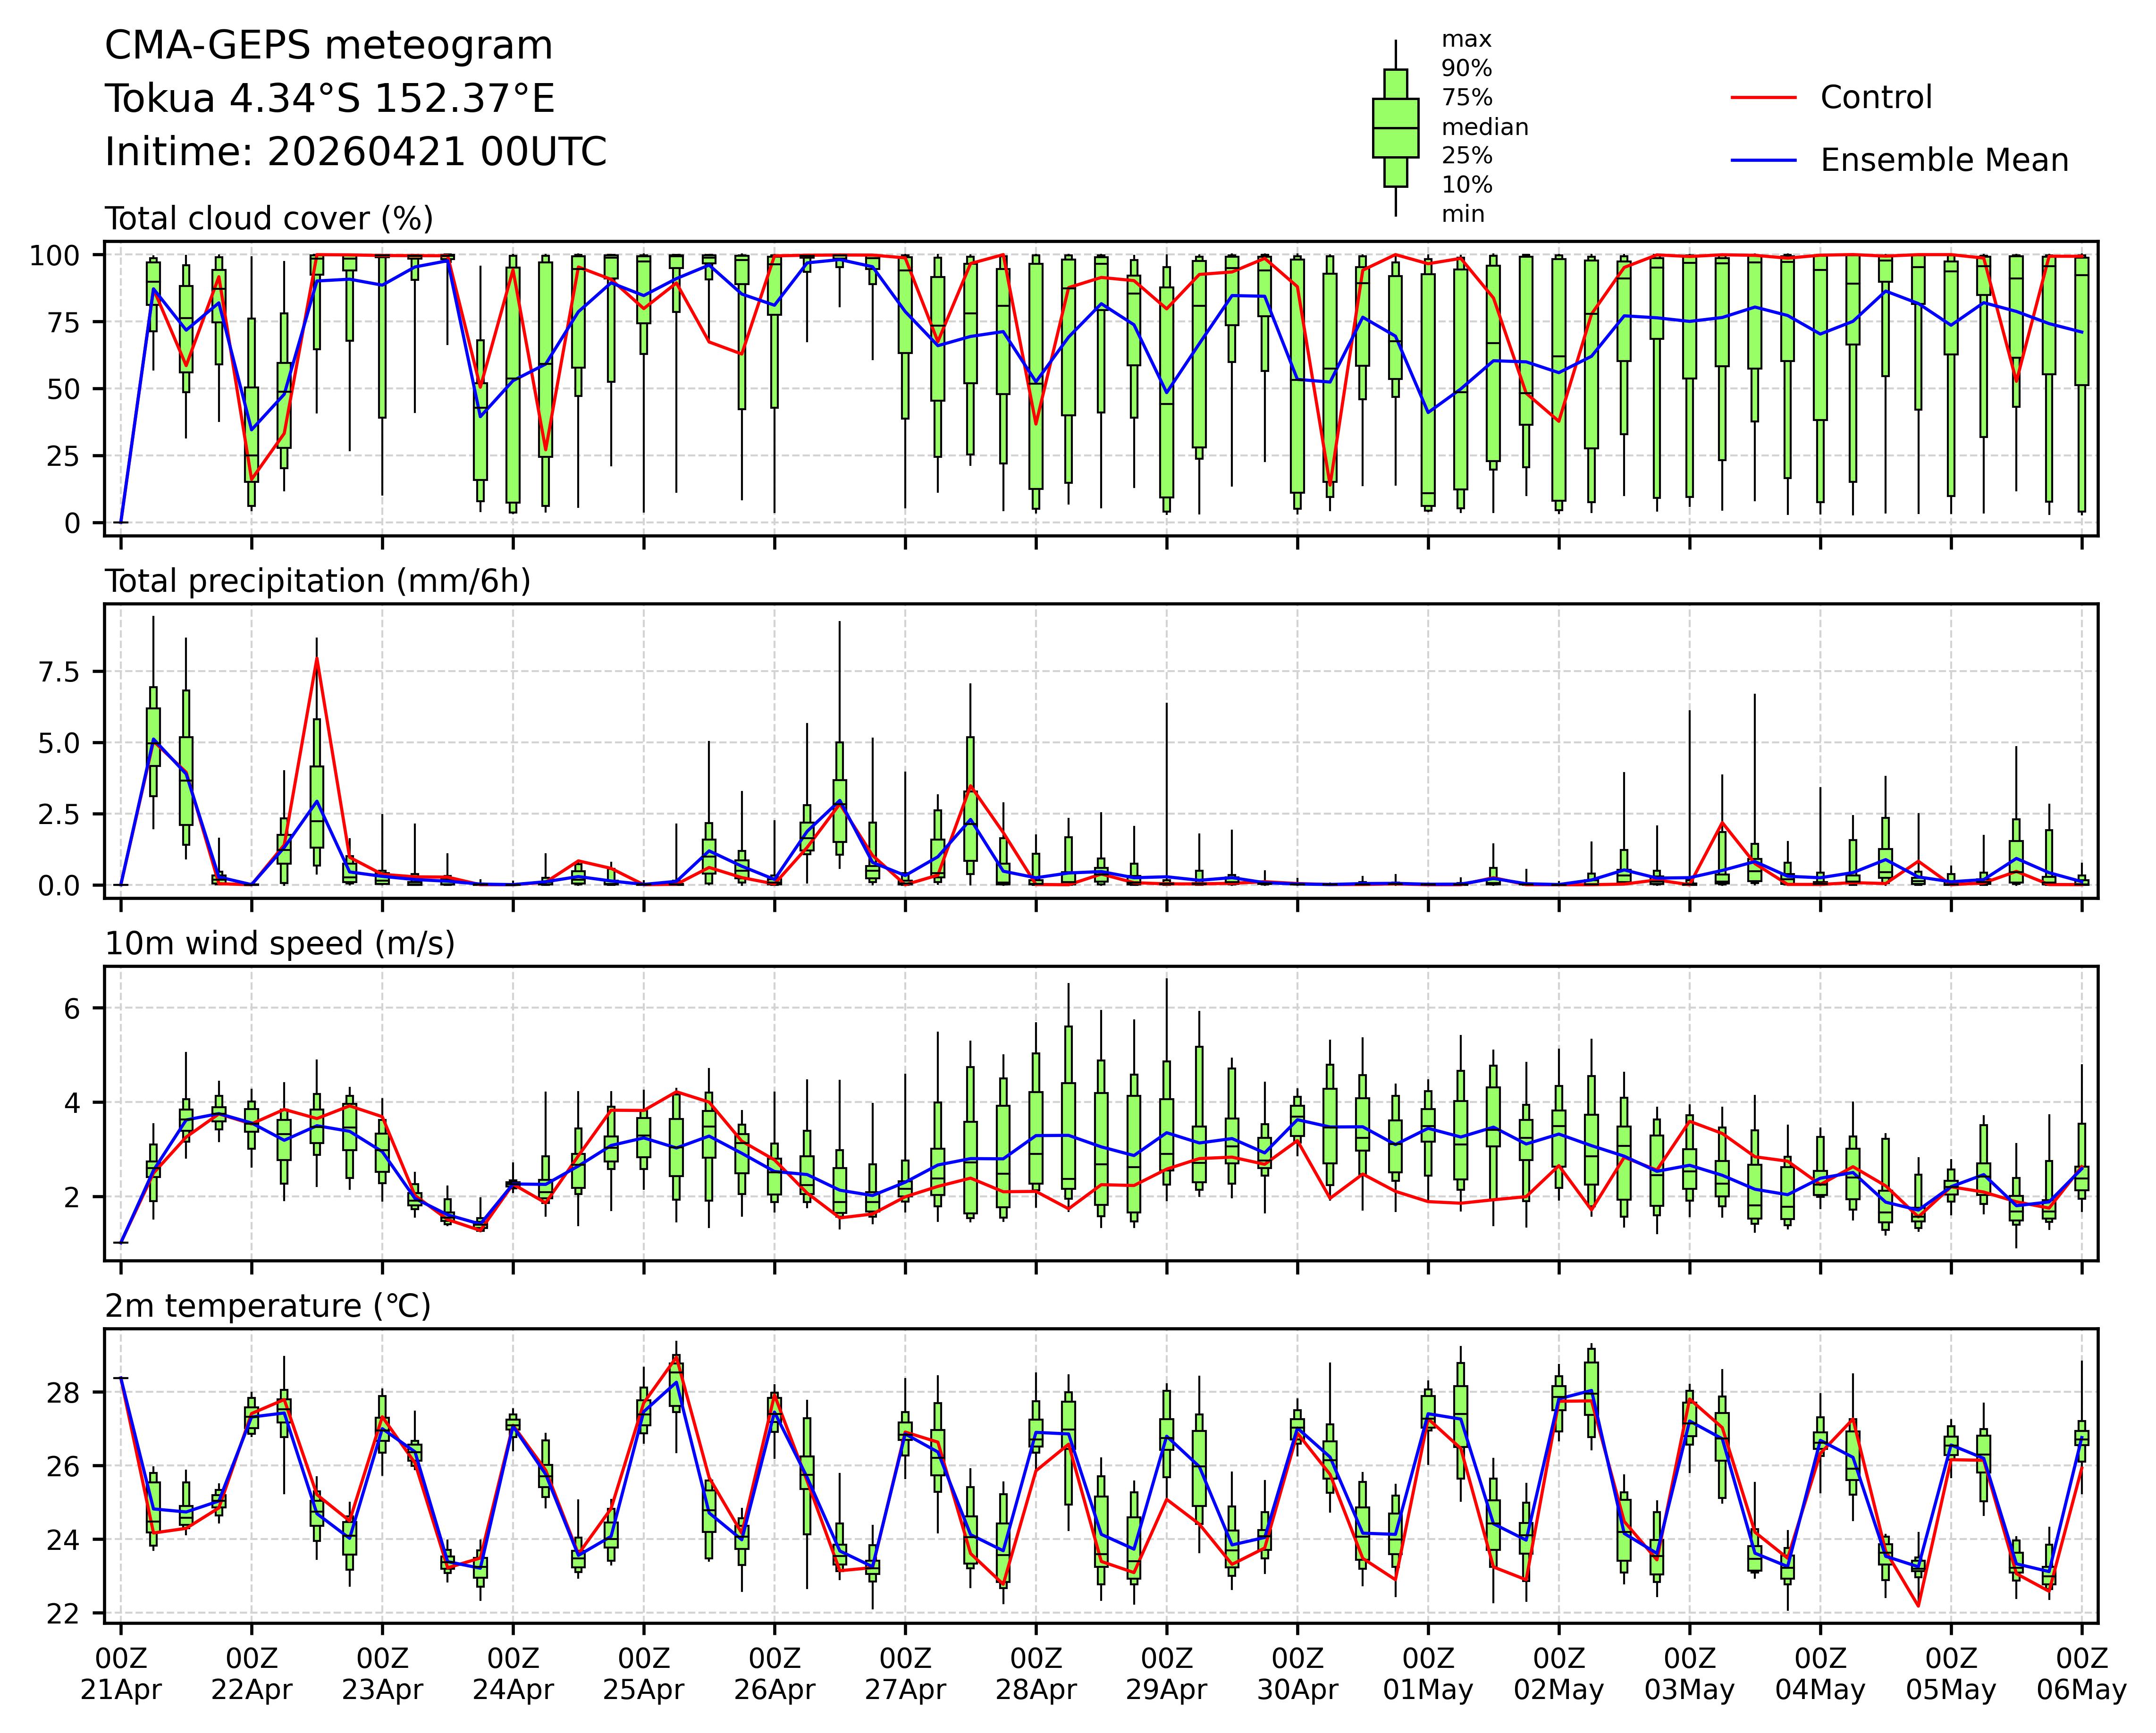Click the '10m wind speed (m/s)' panel title
This screenshot has height=1733, width=2156.
pyautogui.click(x=280, y=943)
